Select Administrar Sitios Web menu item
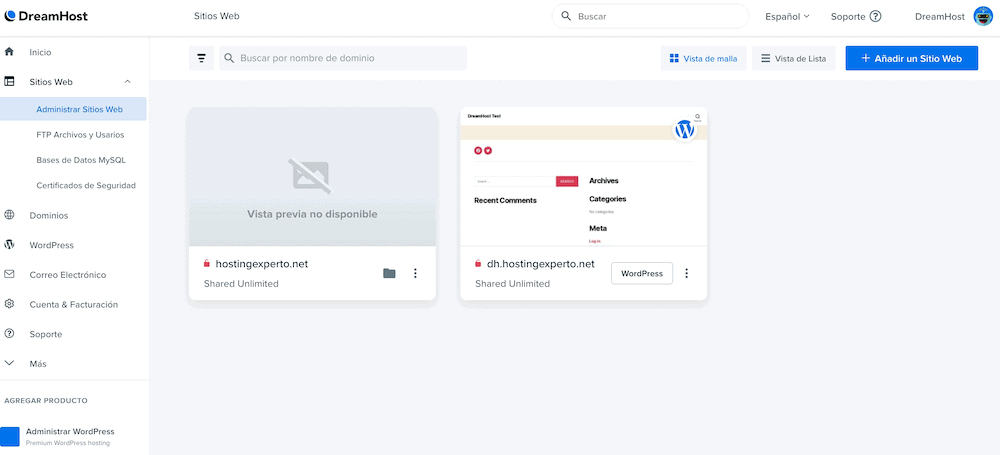Viewport: 1000px width, 455px height. pyautogui.click(x=73, y=109)
